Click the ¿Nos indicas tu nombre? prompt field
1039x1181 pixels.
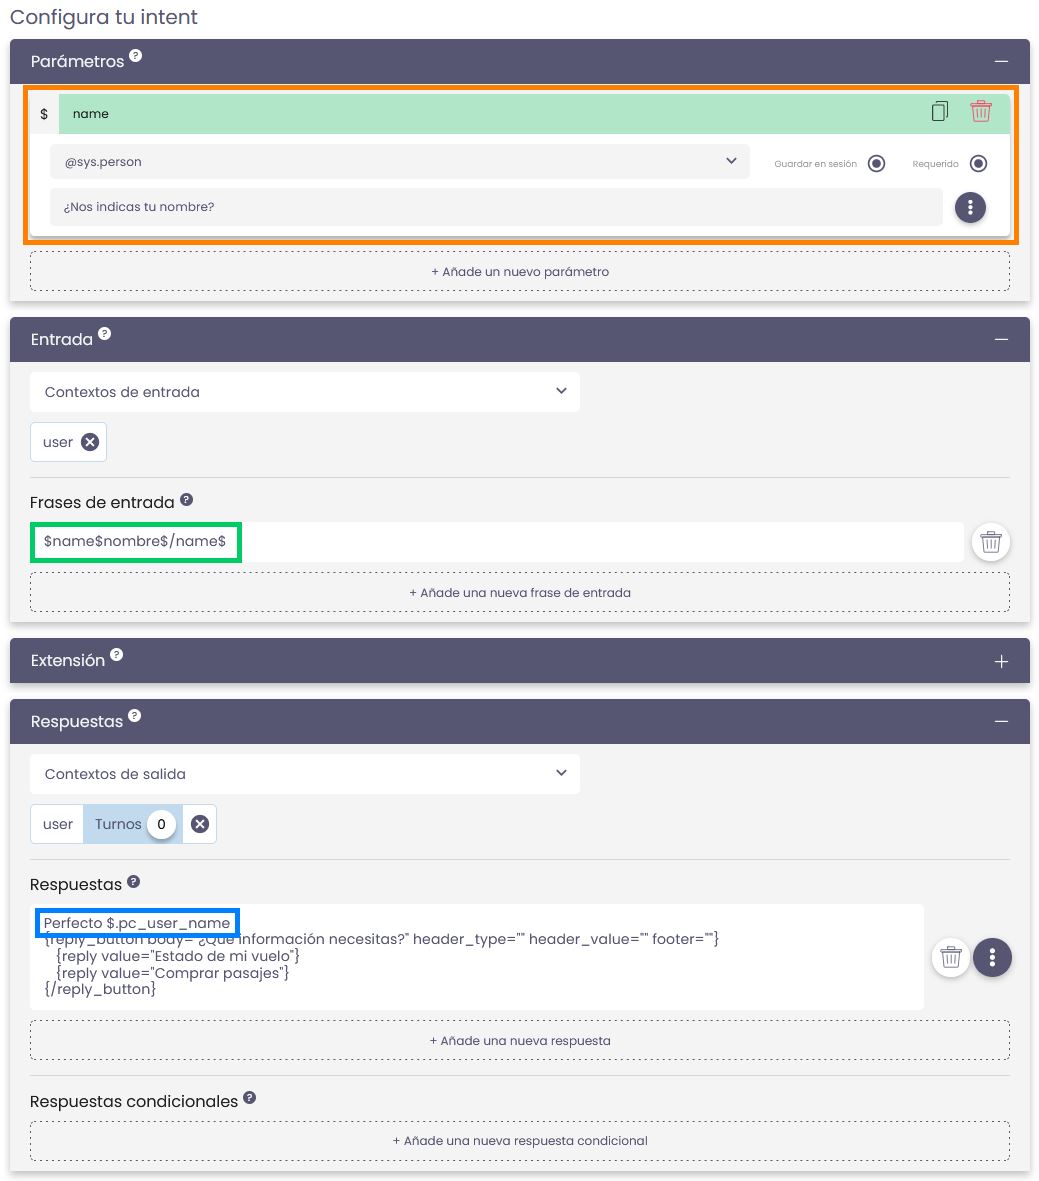[496, 207]
